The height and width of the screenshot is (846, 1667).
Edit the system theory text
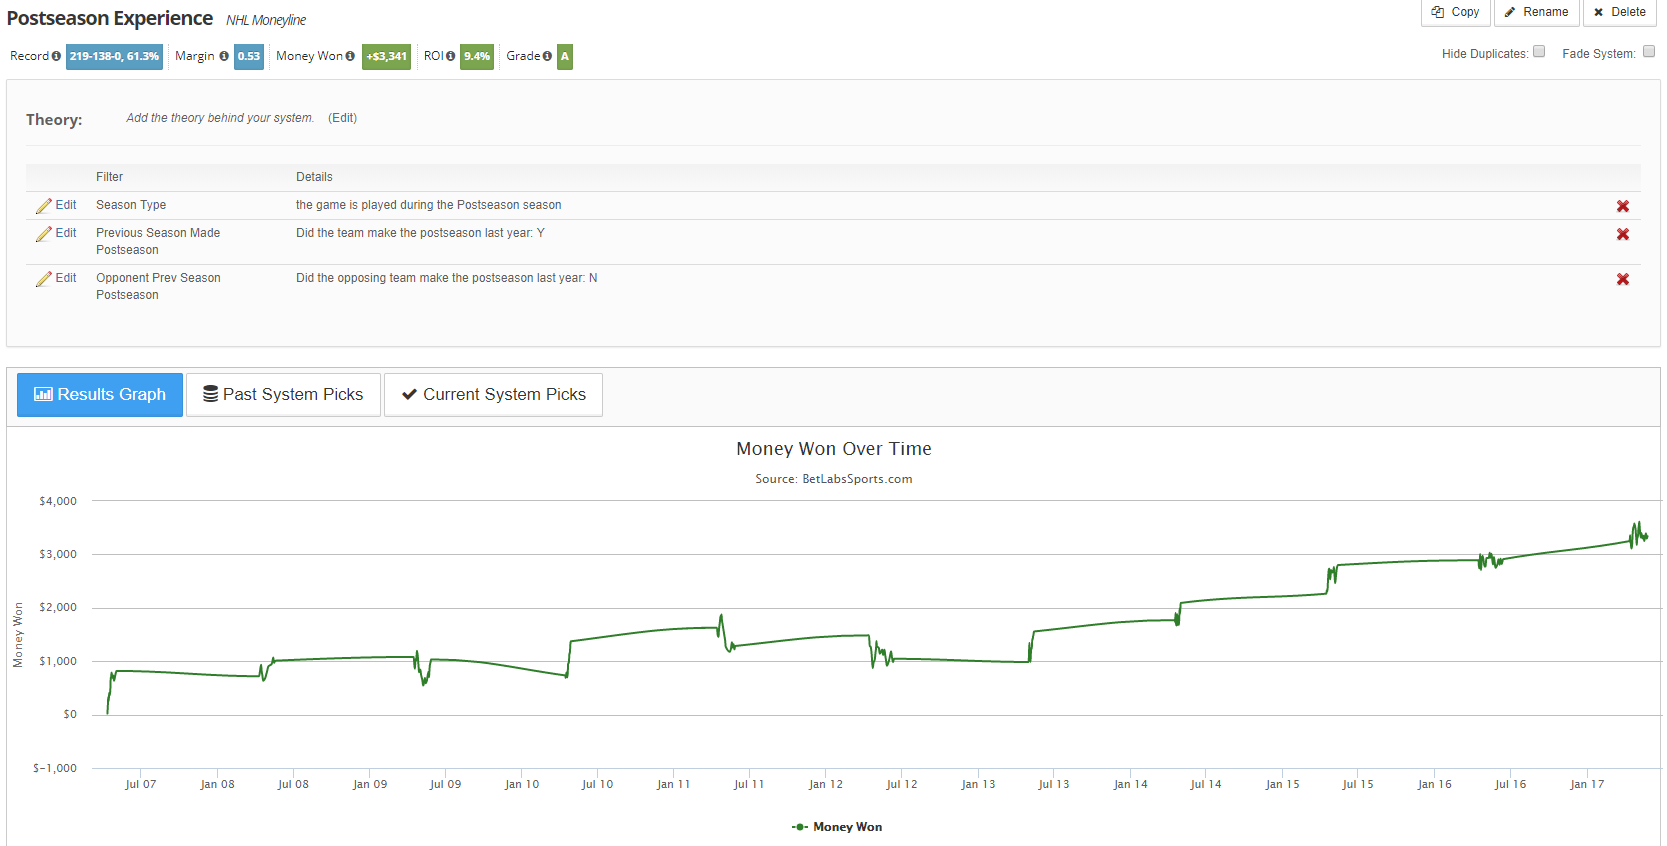point(342,118)
